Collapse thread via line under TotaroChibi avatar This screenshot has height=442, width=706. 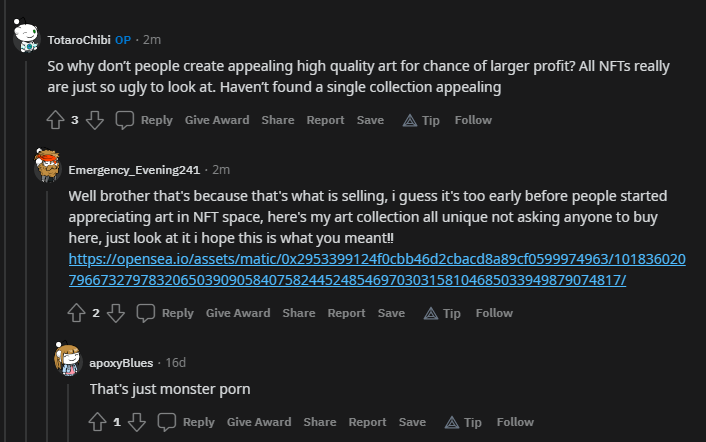(x=26, y=248)
